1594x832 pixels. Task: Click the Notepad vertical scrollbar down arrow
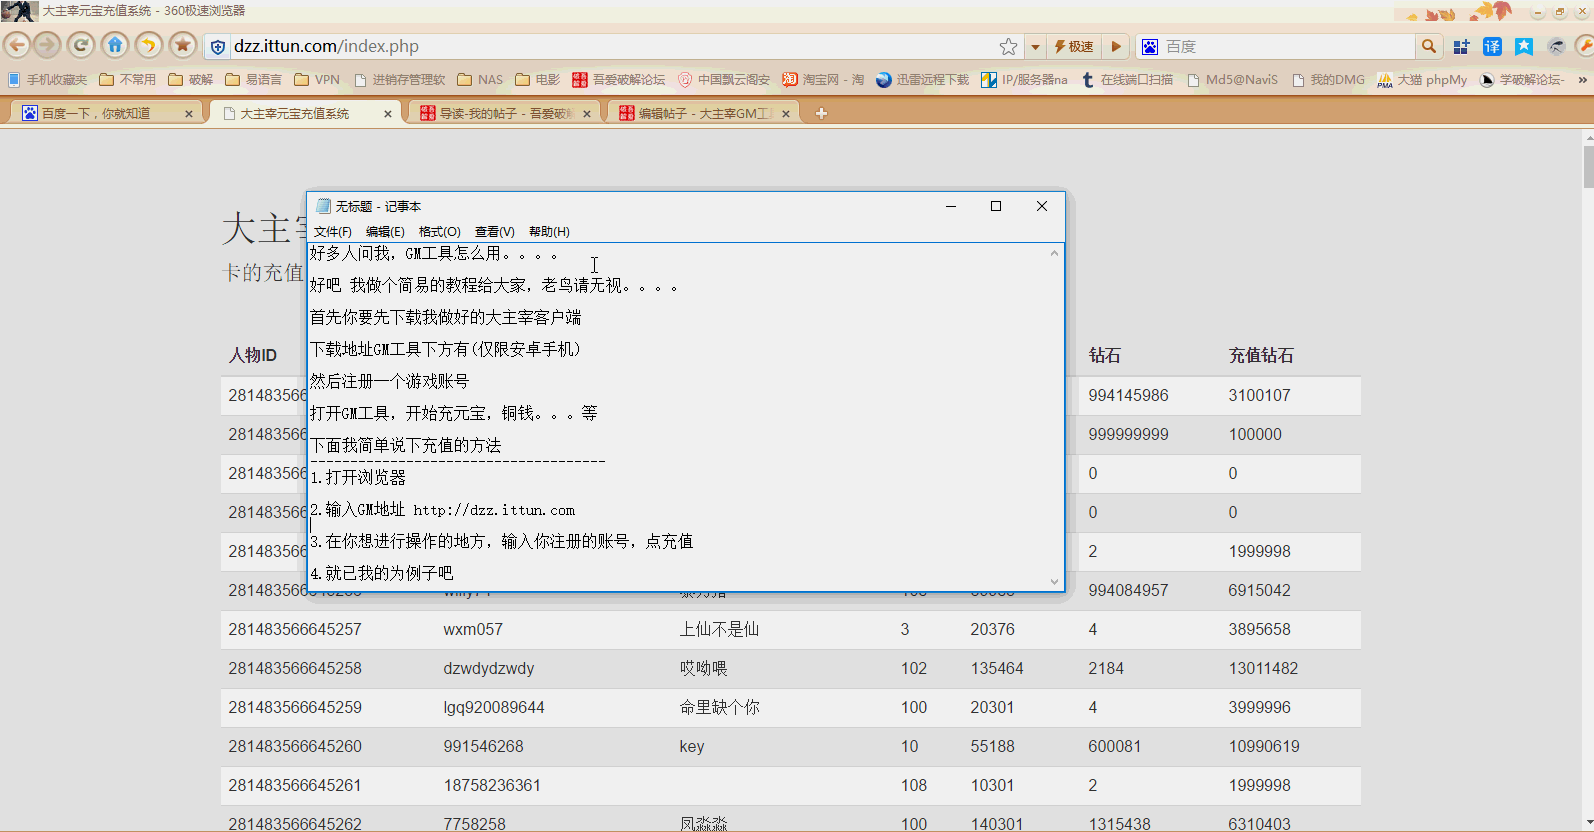pos(1054,581)
